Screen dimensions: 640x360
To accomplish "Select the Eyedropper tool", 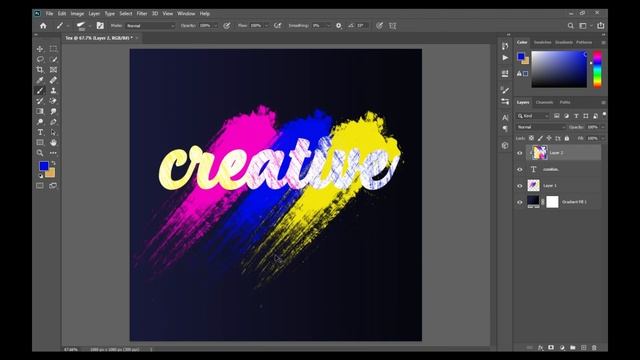I will (40, 80).
